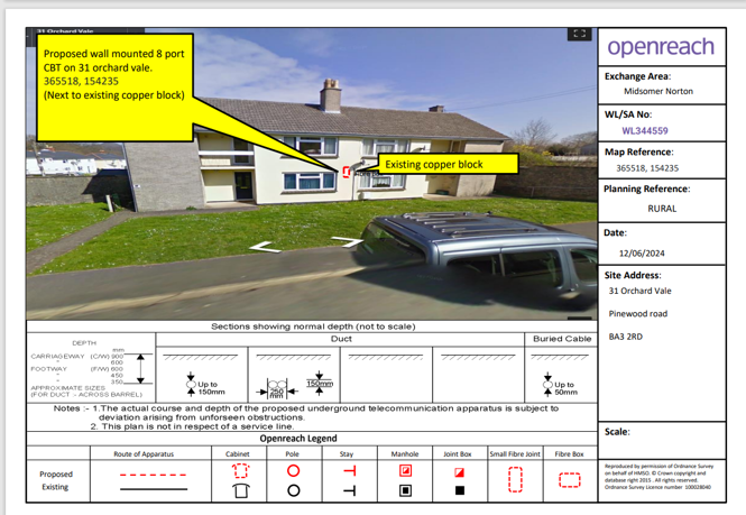Screen dimensions: 746x515
Task: Click the map reference '365518, 154235' in the sidebar
Action: [x=647, y=168]
